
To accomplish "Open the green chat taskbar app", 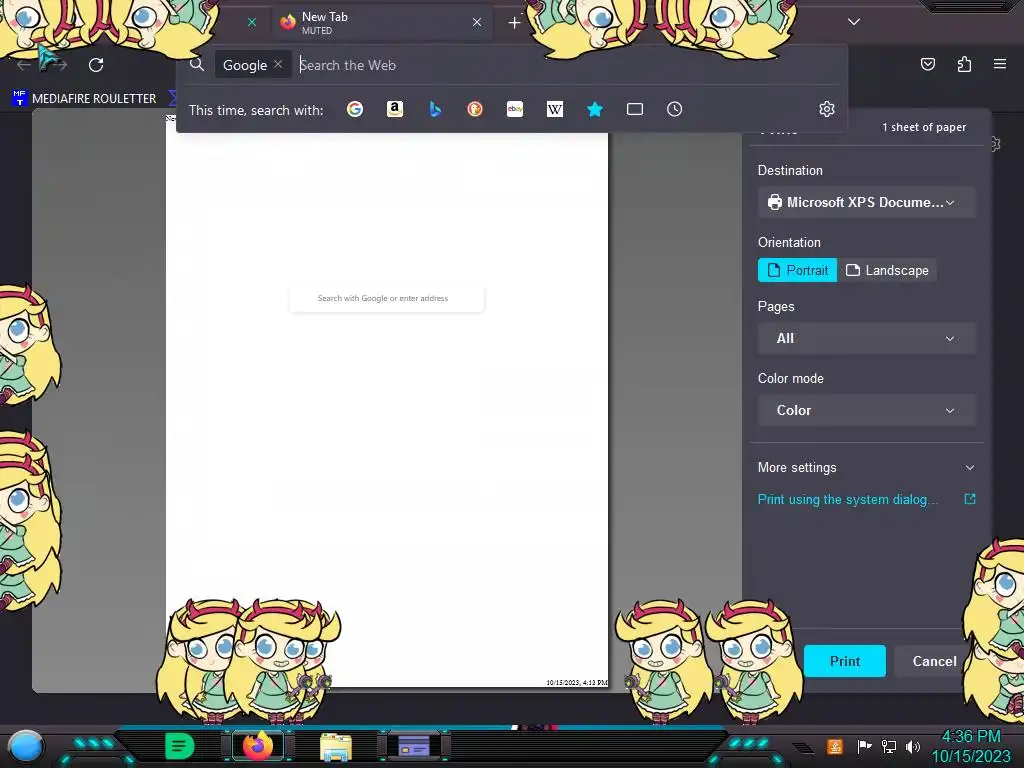I will pos(179,746).
